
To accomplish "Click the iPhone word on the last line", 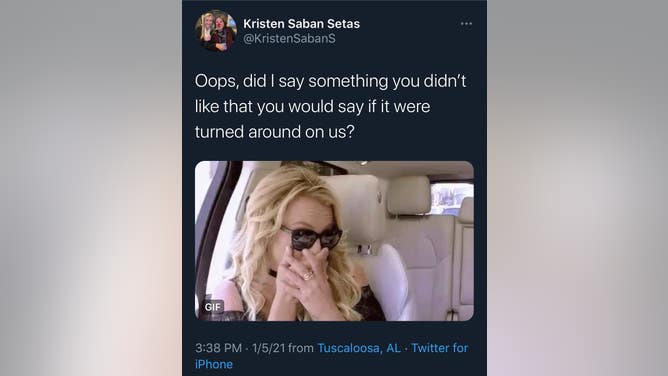I will tap(214, 364).
